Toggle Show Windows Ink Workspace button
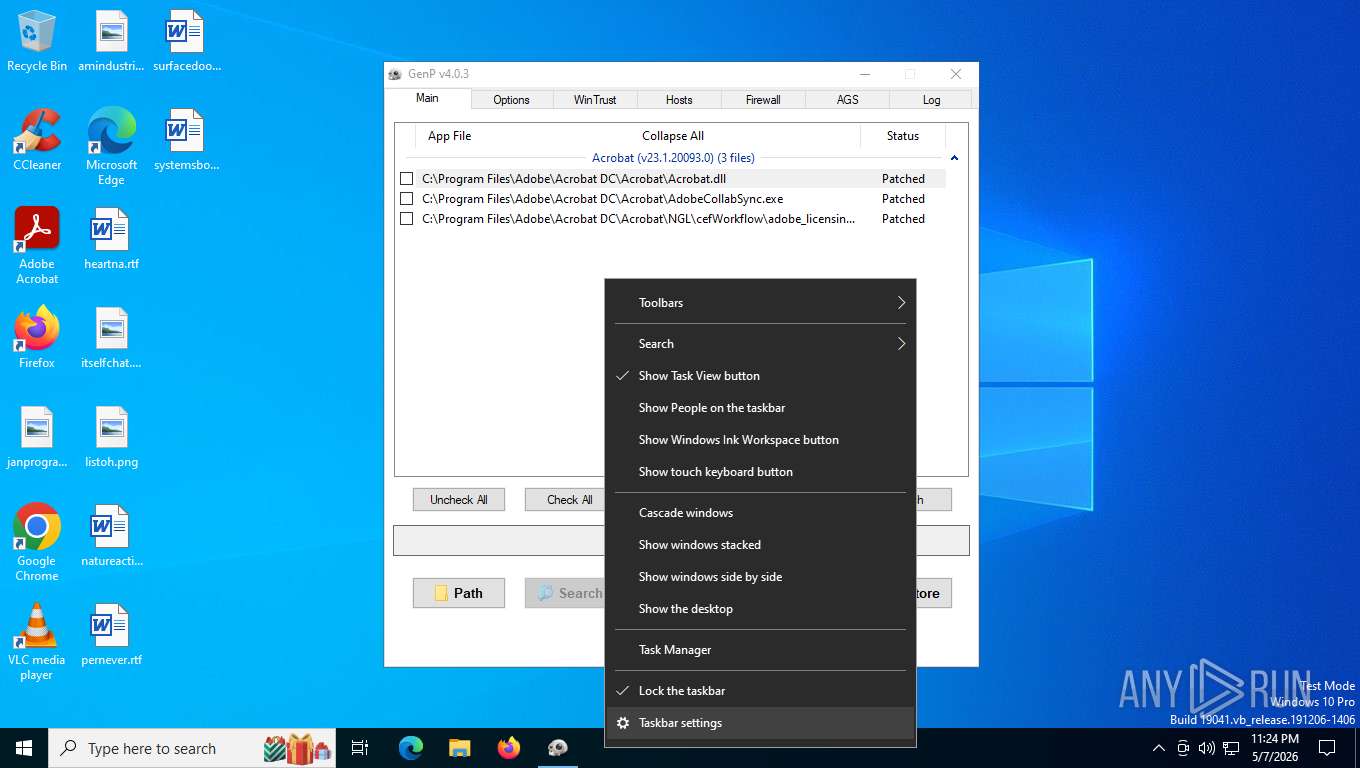Screen dimensions: 1360x768 tap(760, 440)
